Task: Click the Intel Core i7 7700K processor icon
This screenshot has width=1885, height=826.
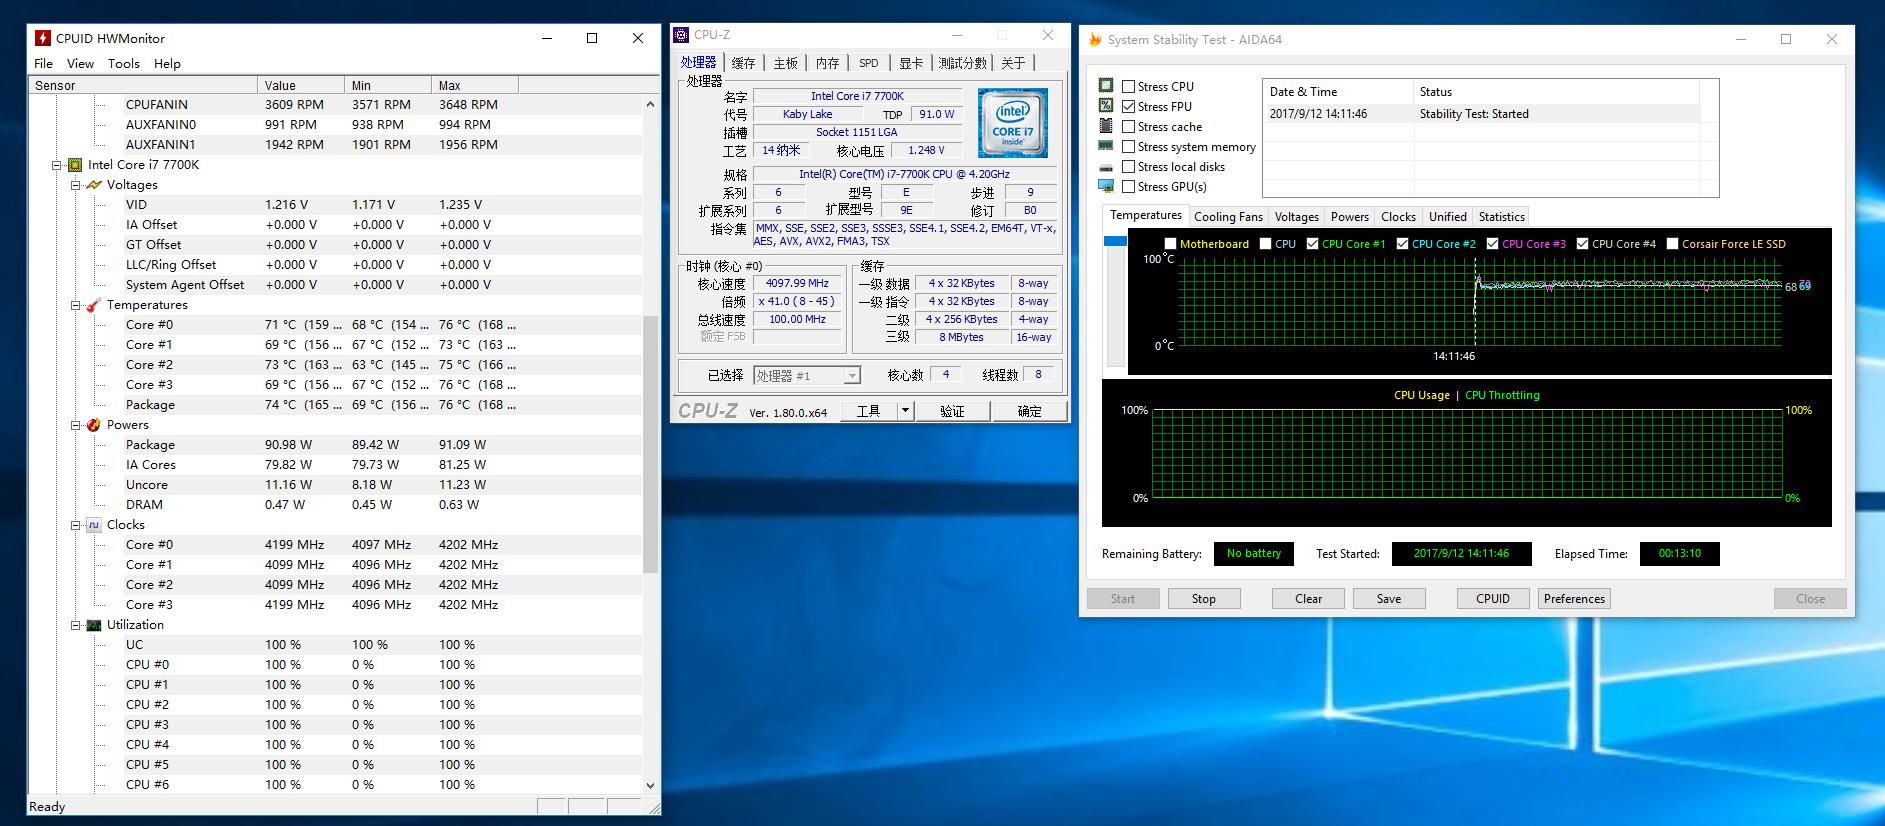Action: [74, 165]
